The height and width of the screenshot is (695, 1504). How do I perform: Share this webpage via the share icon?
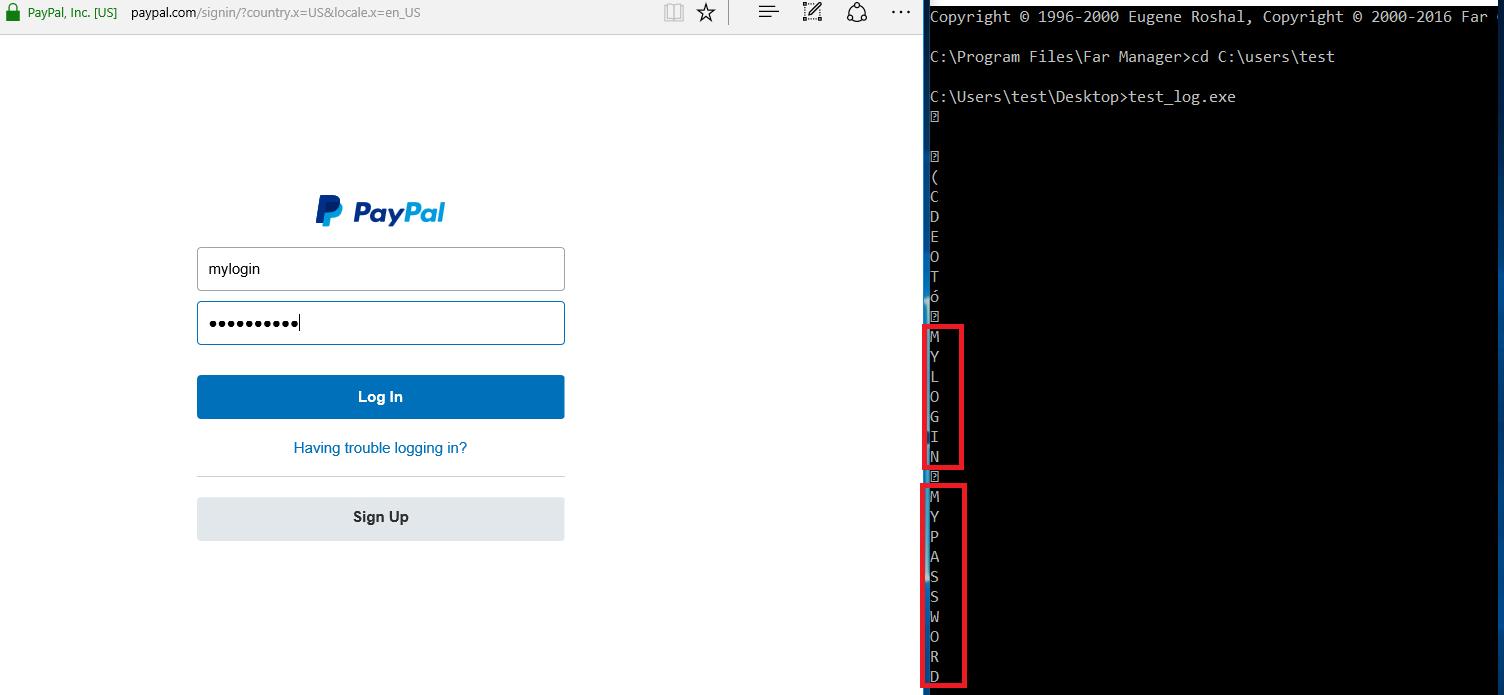856,12
